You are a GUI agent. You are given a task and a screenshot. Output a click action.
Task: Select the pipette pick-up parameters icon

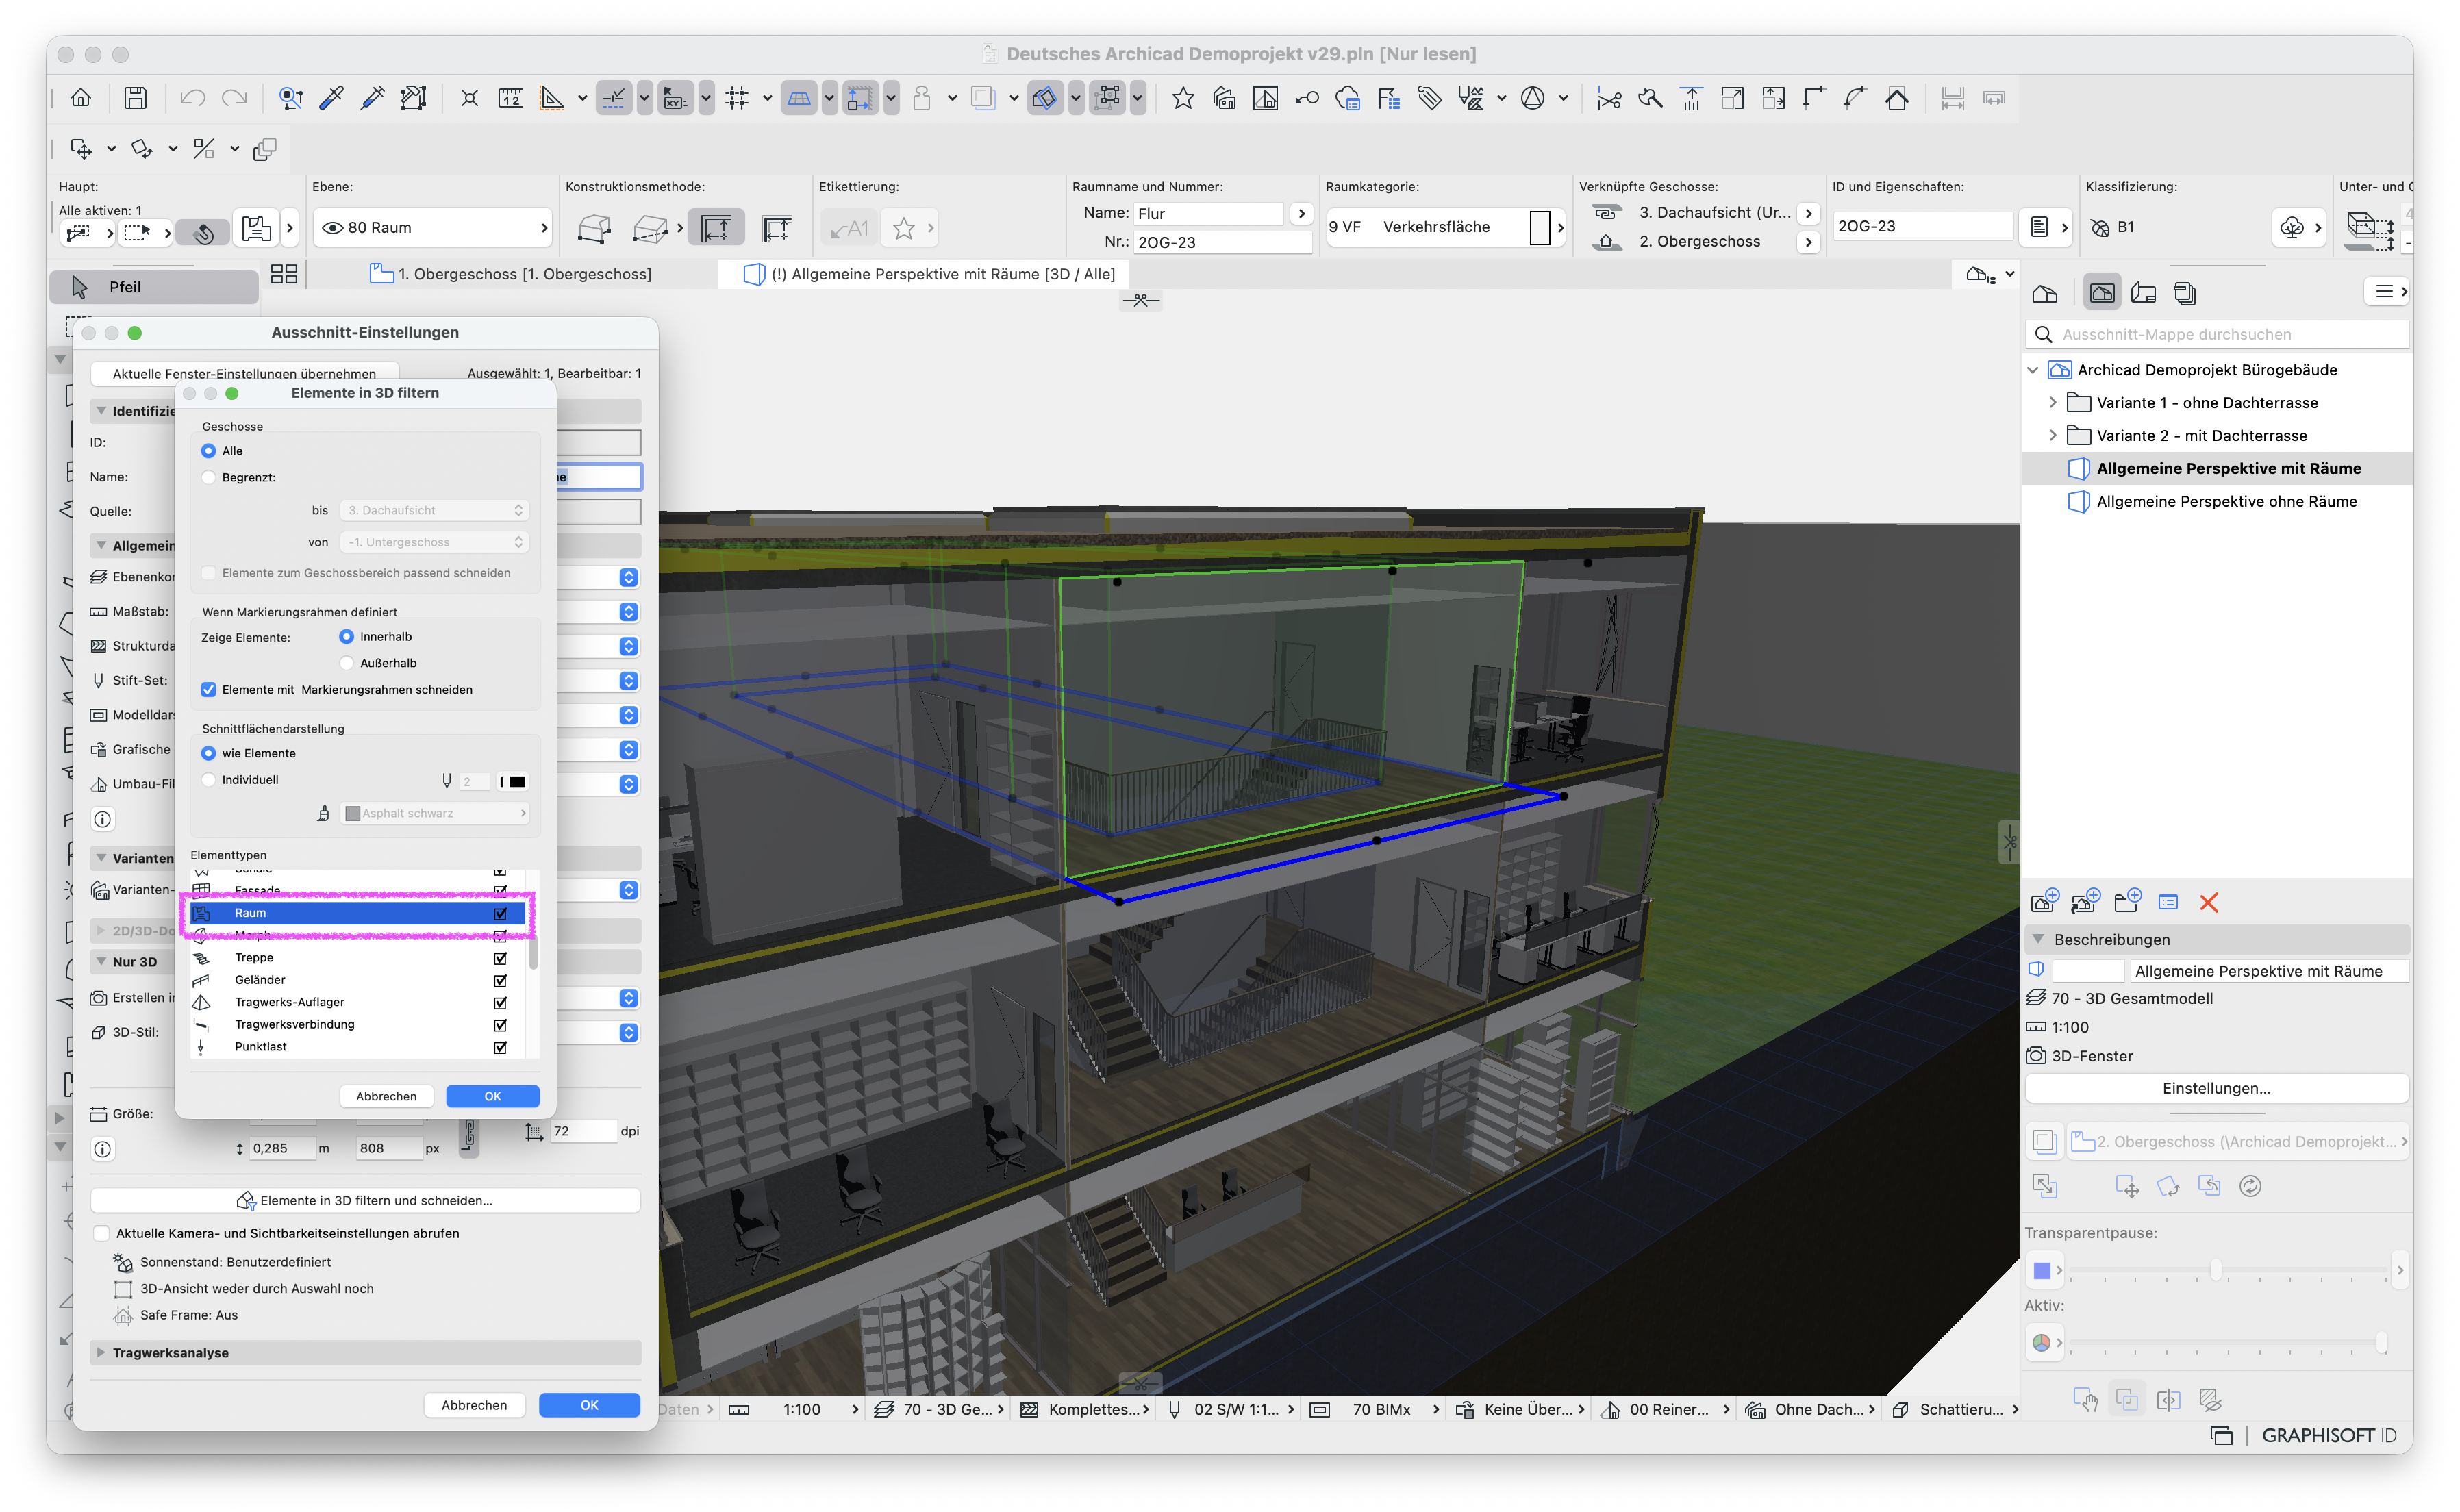pyautogui.click(x=331, y=98)
